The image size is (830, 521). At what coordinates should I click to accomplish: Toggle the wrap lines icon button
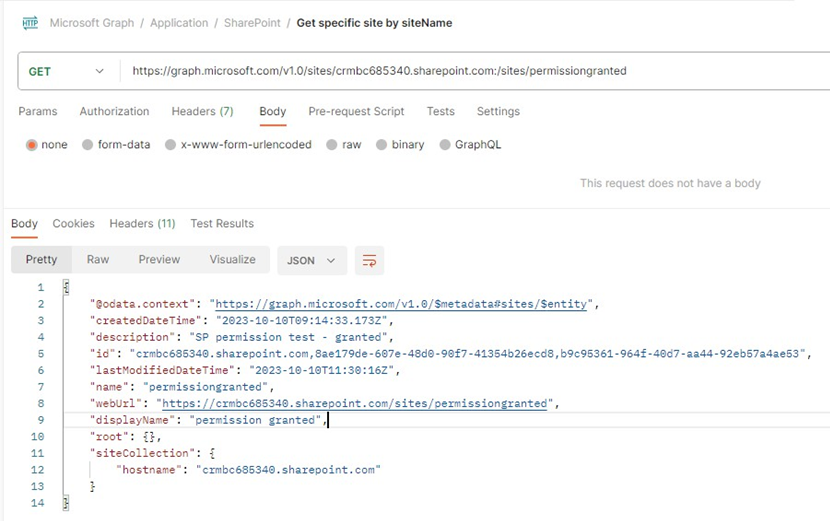pos(369,260)
